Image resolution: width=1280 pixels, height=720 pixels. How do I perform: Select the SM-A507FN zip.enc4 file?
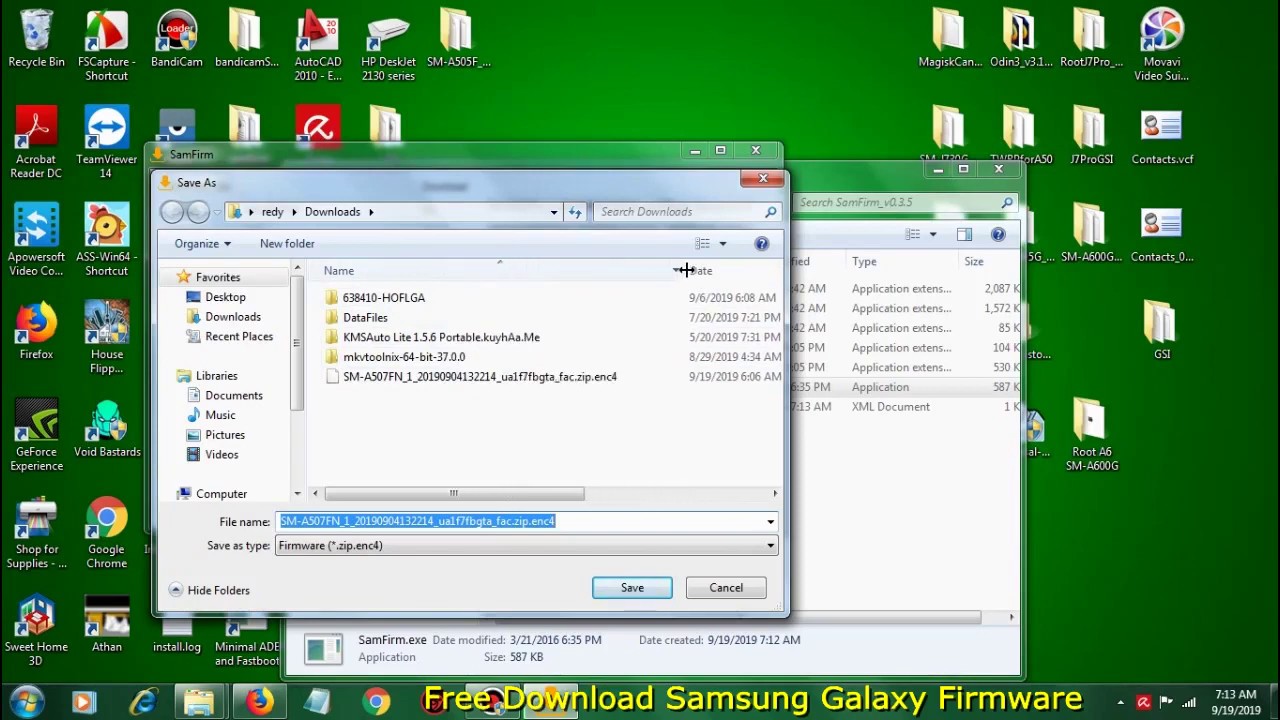(x=480, y=377)
